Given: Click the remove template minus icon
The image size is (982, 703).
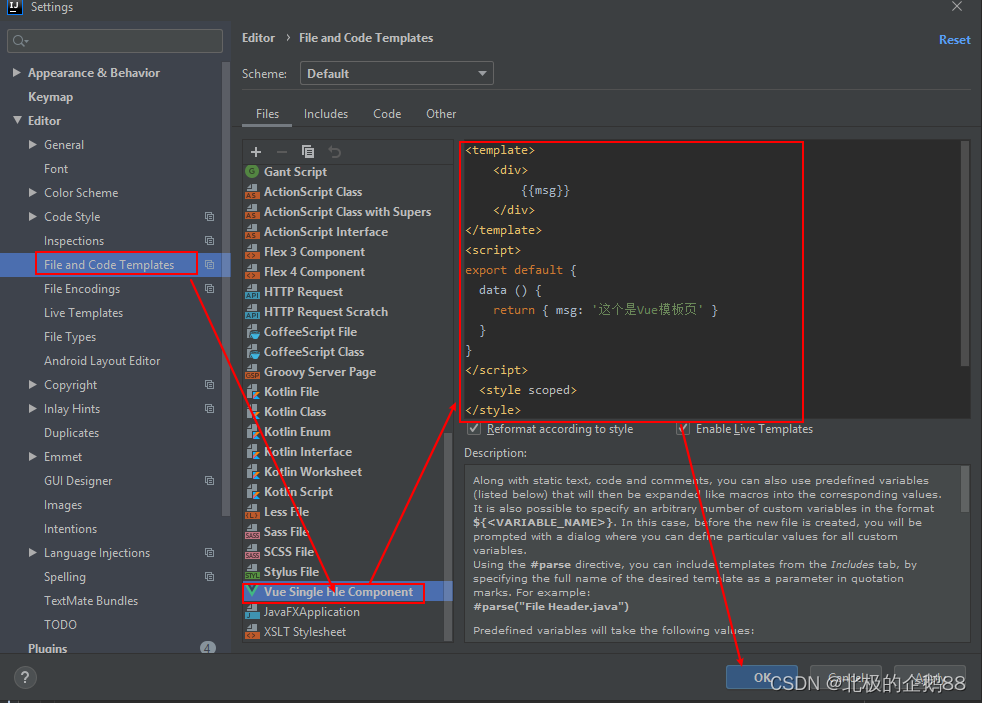Looking at the screenshot, I should pyautogui.click(x=282, y=151).
